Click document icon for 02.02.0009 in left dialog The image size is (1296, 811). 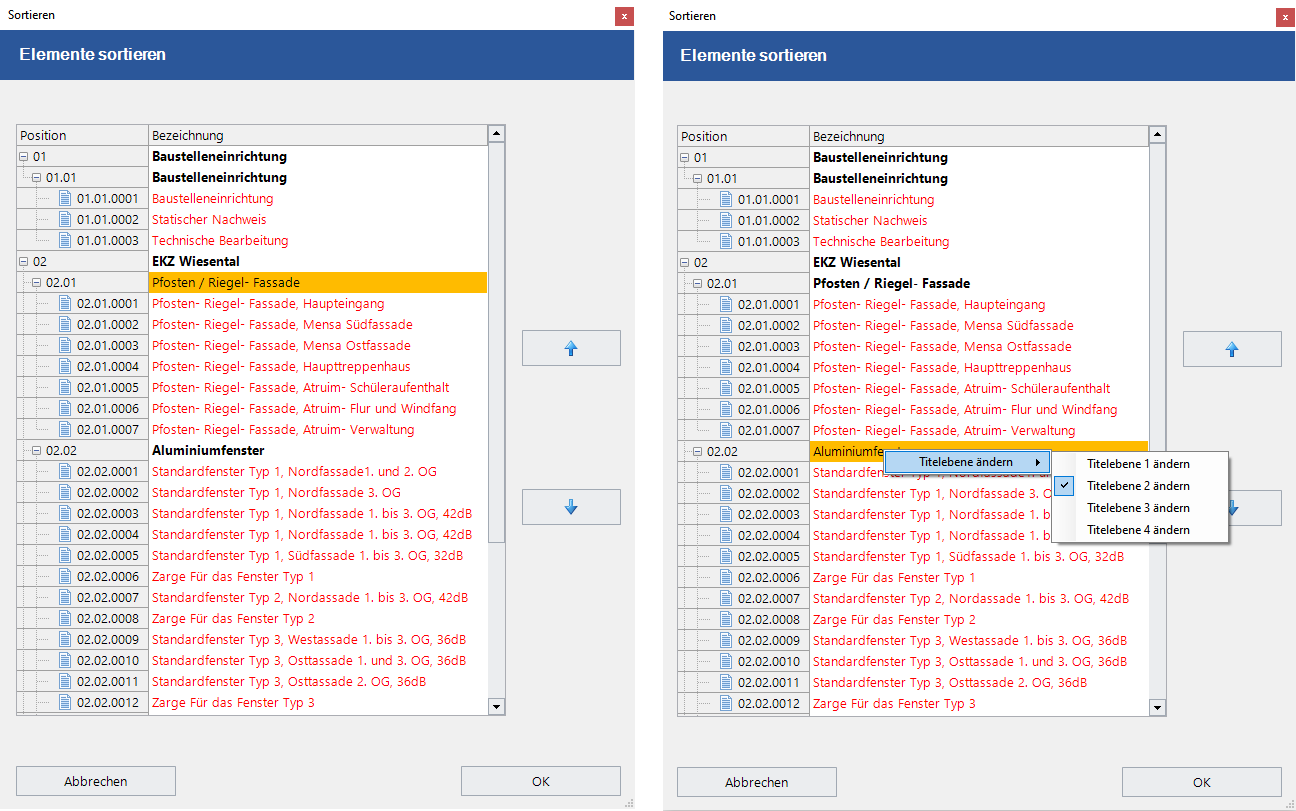pyautogui.click(x=66, y=640)
